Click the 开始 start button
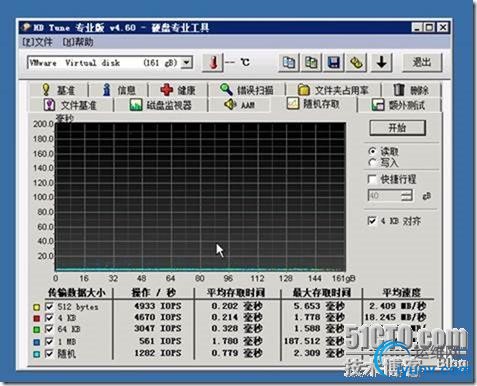This screenshot has width=477, height=386. click(x=397, y=128)
